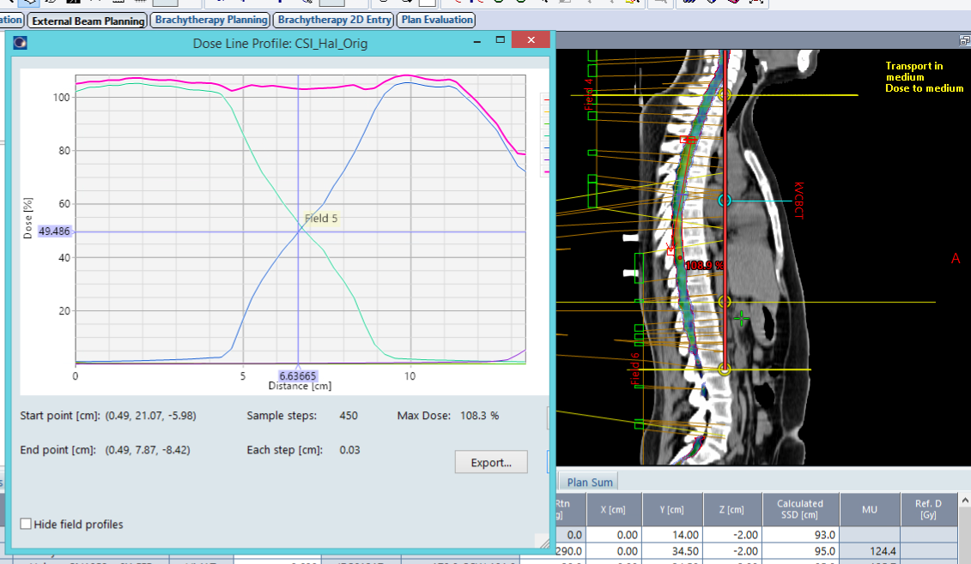Click the Y cell value 34.50

(686, 551)
